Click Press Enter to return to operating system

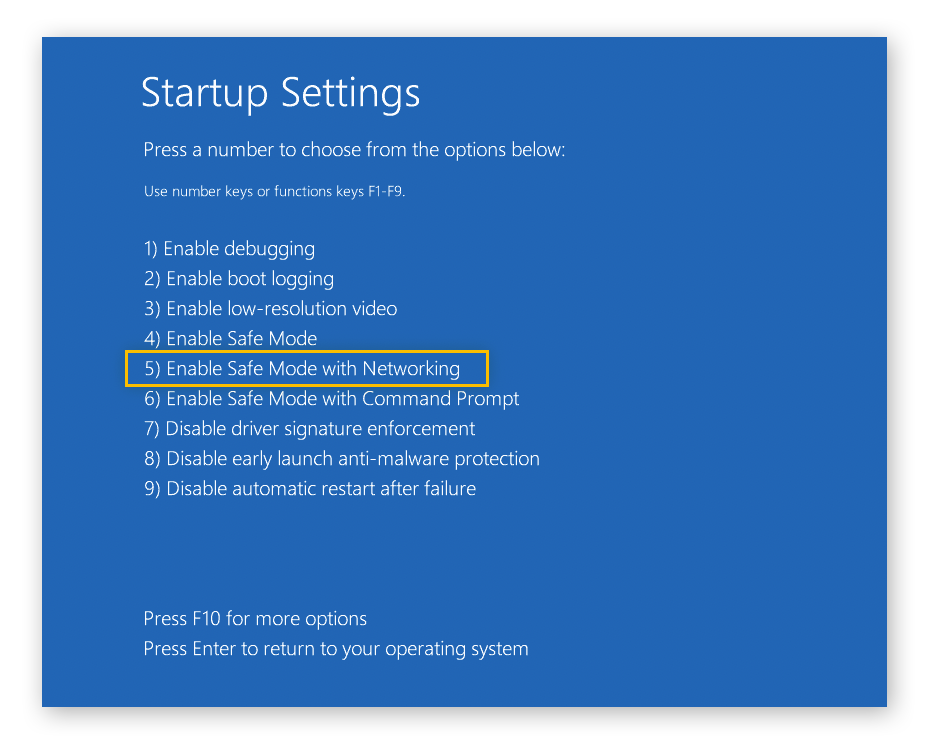coord(335,649)
